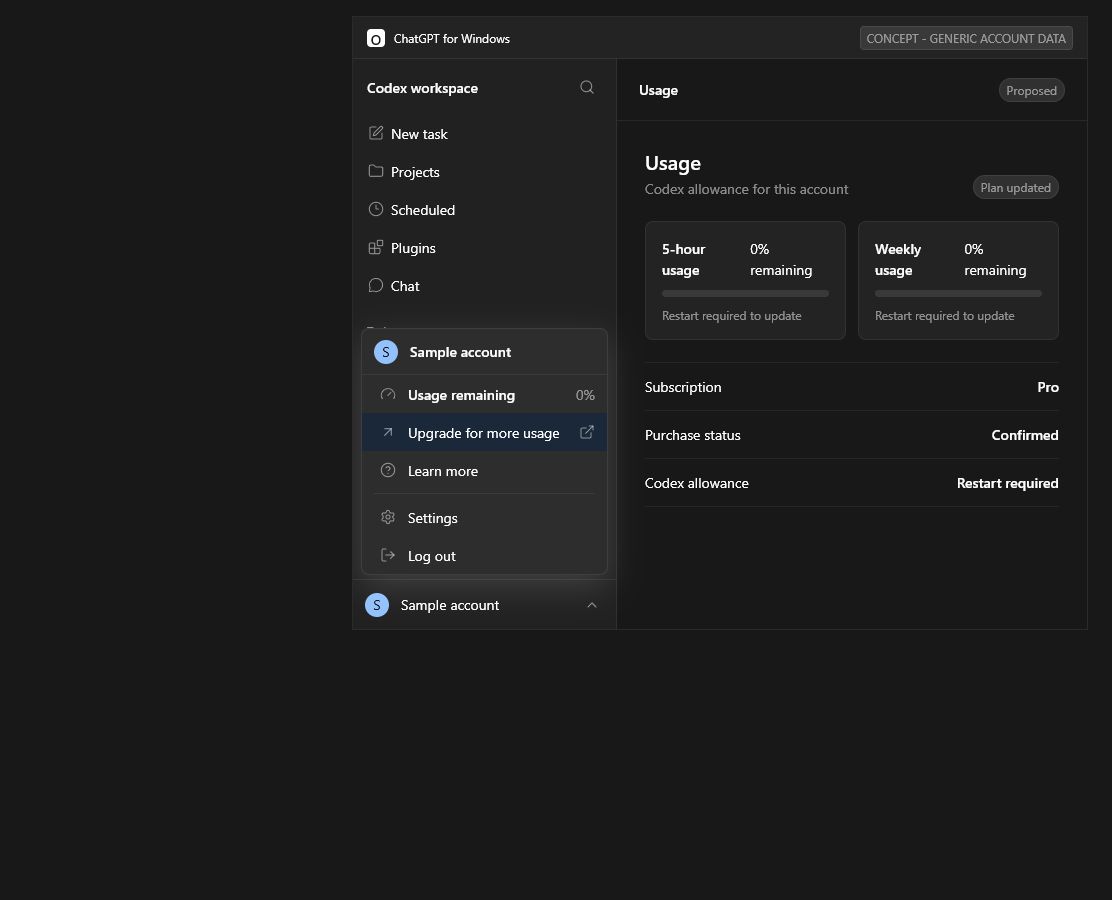
Task: Click the Subscription value Pro
Action: point(1047,387)
